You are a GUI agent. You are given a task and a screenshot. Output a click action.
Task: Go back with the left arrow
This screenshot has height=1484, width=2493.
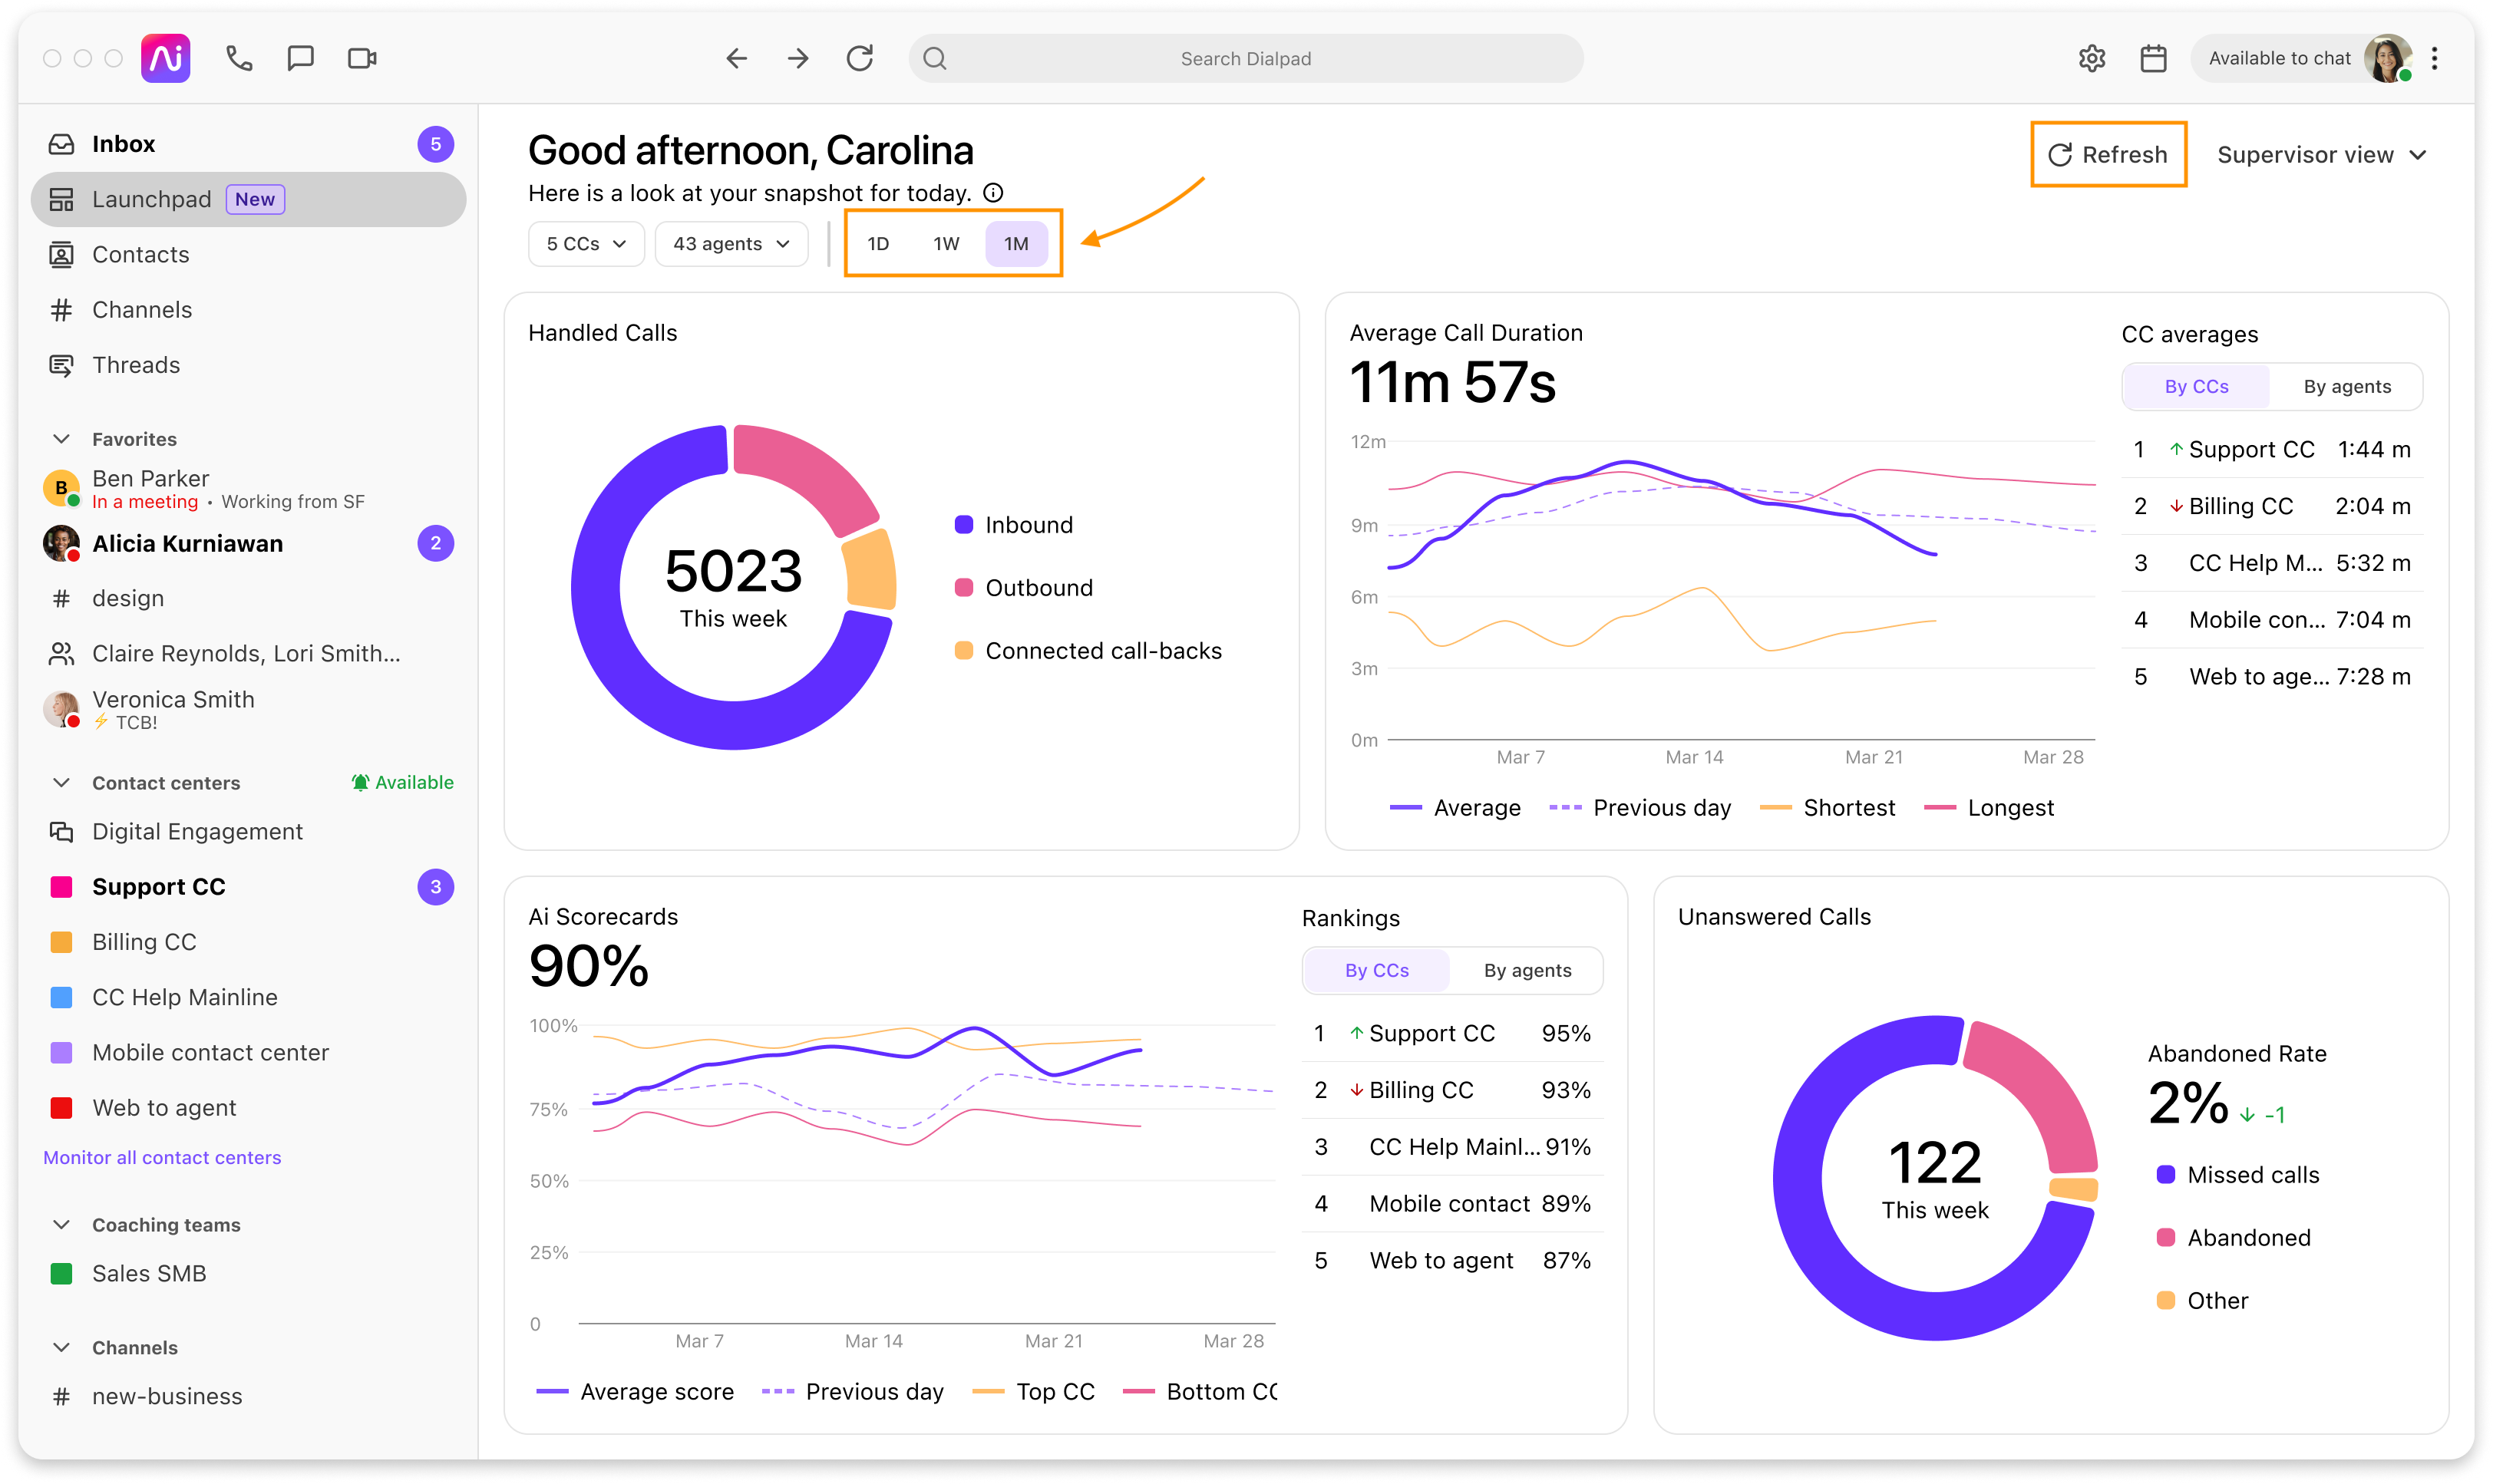coord(736,58)
